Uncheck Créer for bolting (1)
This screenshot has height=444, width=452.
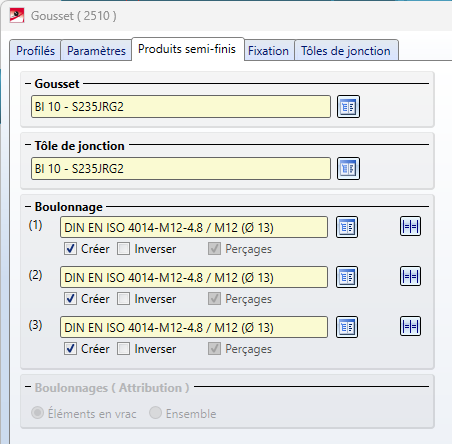[70, 249]
